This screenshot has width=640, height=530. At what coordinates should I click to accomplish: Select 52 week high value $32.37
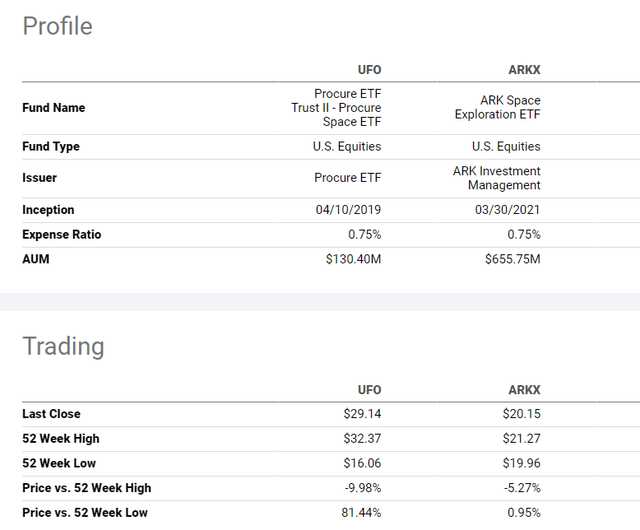[362, 439]
